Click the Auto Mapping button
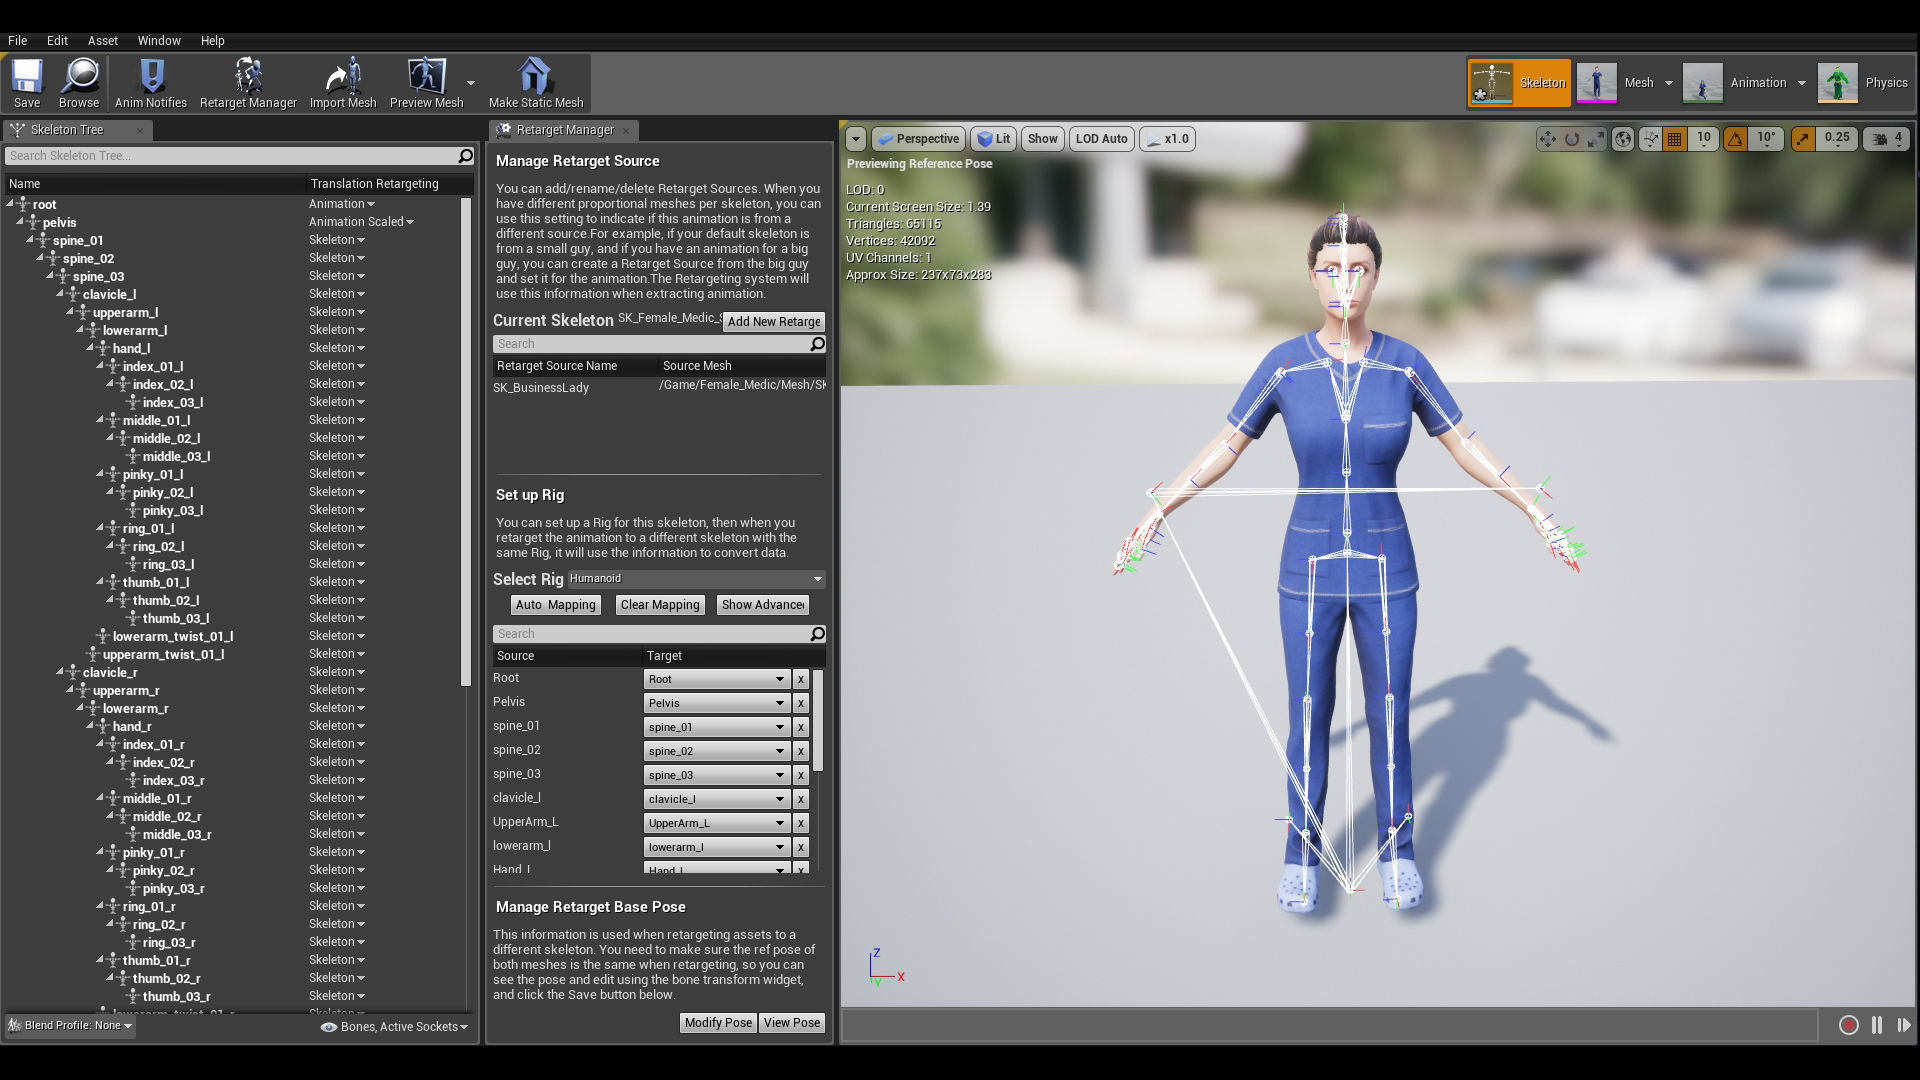Image resolution: width=1920 pixels, height=1080 pixels. pos(555,605)
